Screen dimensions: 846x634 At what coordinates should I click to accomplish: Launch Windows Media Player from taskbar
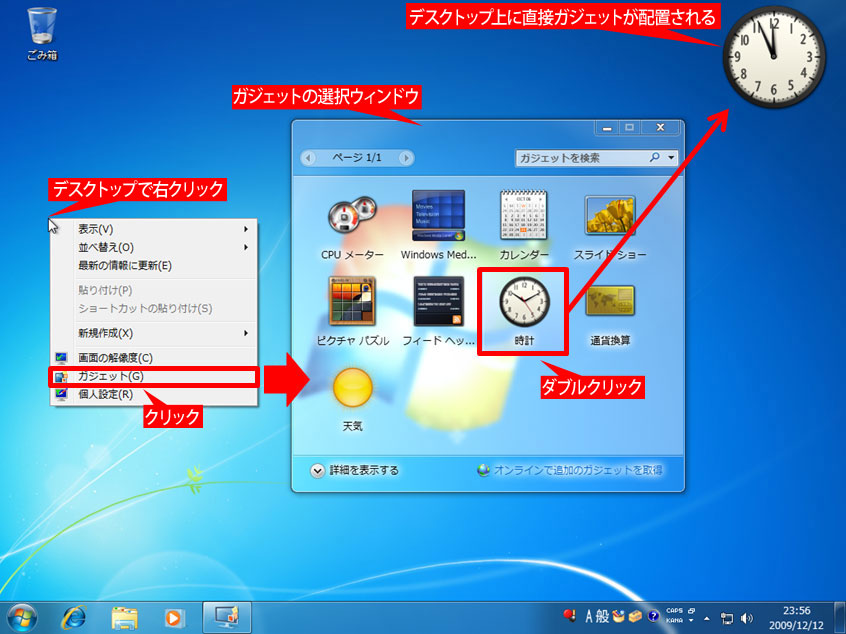coord(174,617)
